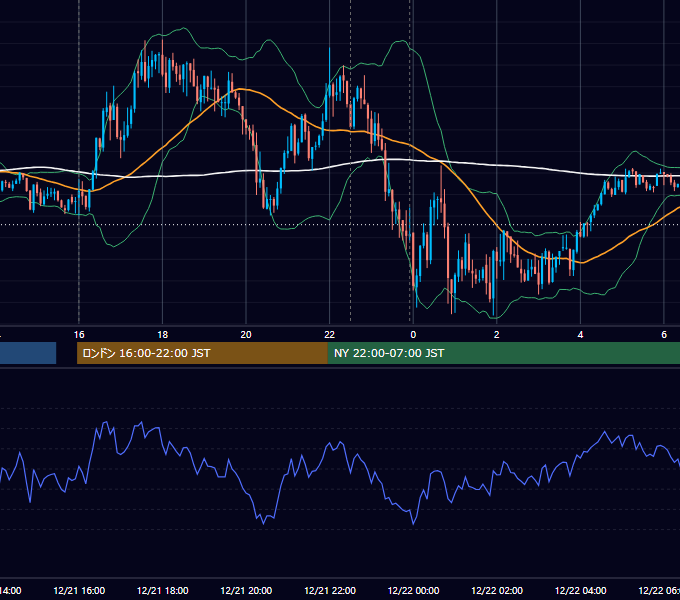Click the 12/22 04:00 date label
The image size is (680, 600).
[581, 590]
